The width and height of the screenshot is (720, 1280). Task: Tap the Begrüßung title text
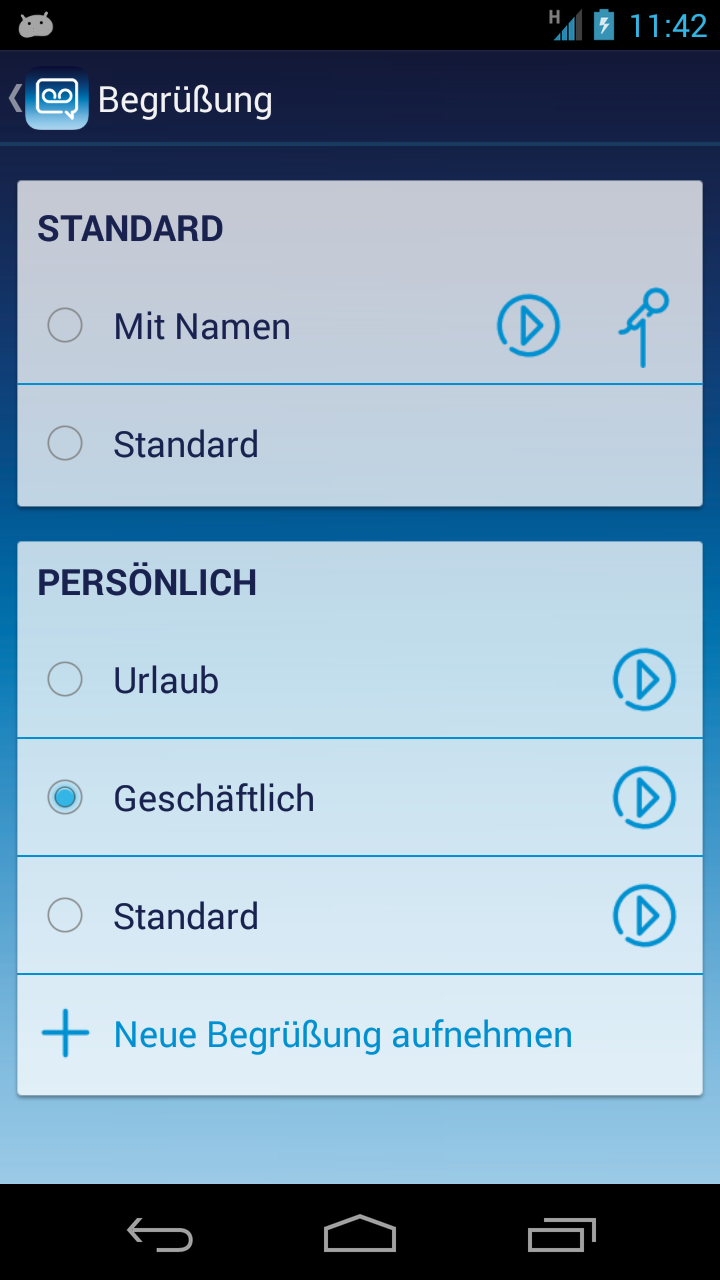point(185,100)
